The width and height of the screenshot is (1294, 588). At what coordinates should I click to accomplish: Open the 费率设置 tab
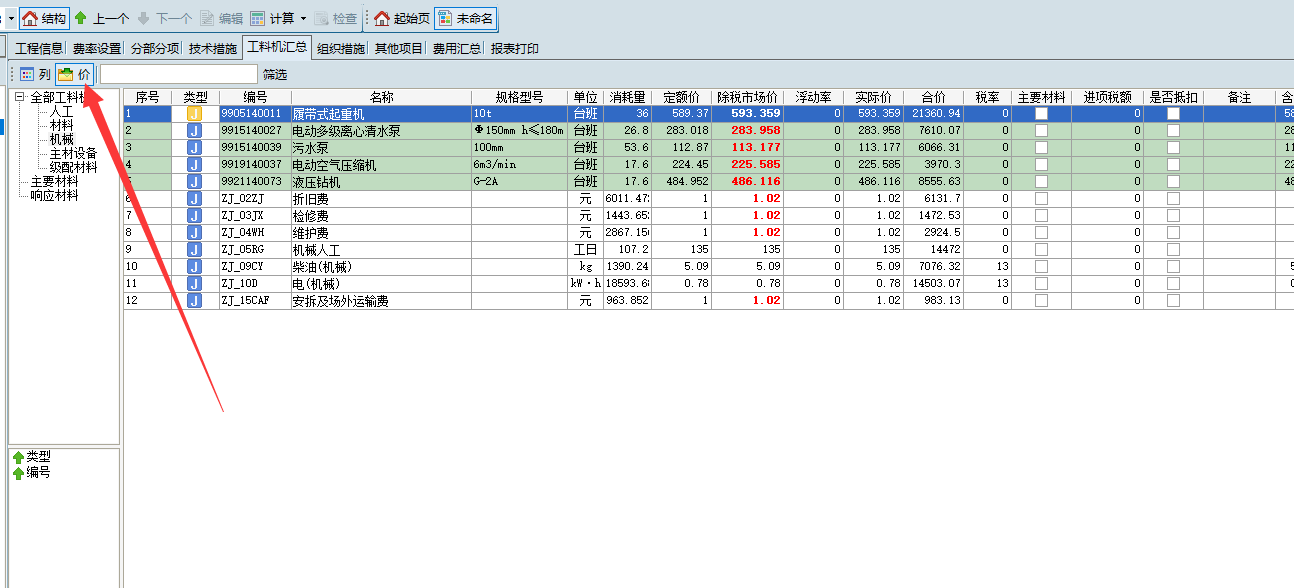[x=97, y=48]
